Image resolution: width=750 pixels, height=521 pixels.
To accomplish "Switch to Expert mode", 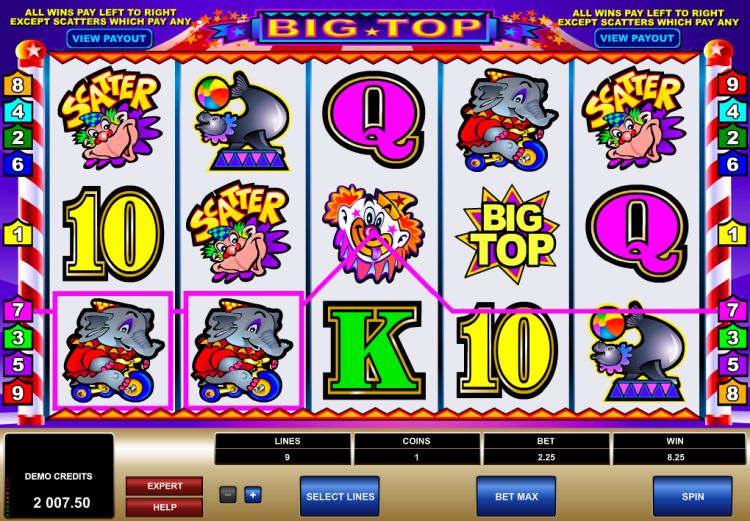I will pyautogui.click(x=165, y=486).
